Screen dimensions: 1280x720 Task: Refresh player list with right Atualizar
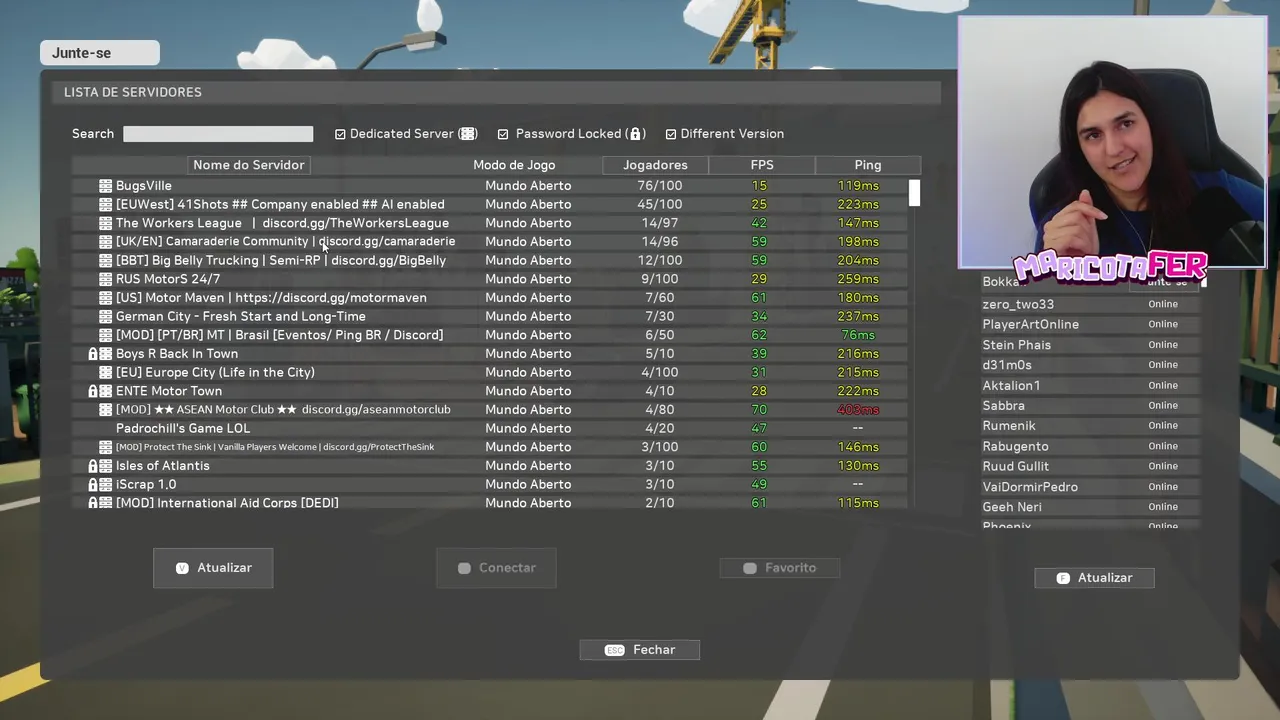click(1095, 578)
